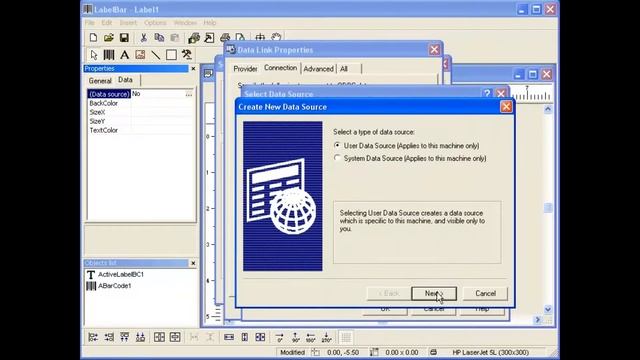The width and height of the screenshot is (640, 360).
Task: Open the hammer-and-wrench tools icon
Action: click(x=187, y=55)
